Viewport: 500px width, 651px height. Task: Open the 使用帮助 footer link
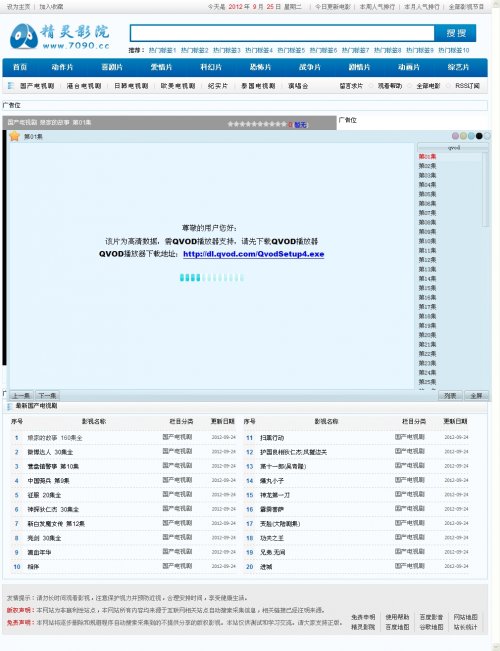point(397,617)
